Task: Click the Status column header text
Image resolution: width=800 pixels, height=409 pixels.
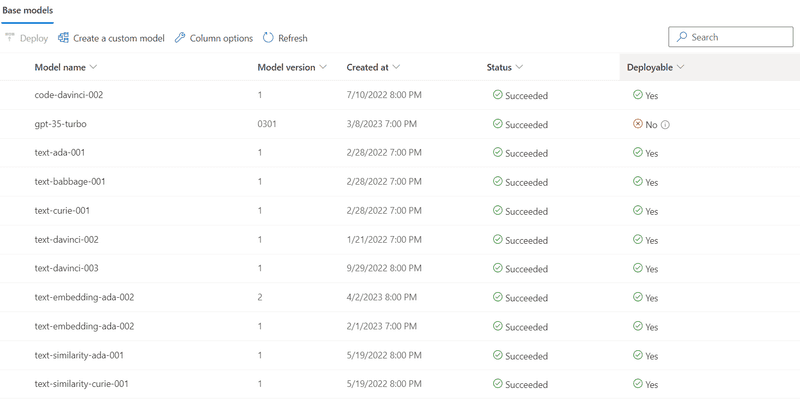Action: coord(499,67)
